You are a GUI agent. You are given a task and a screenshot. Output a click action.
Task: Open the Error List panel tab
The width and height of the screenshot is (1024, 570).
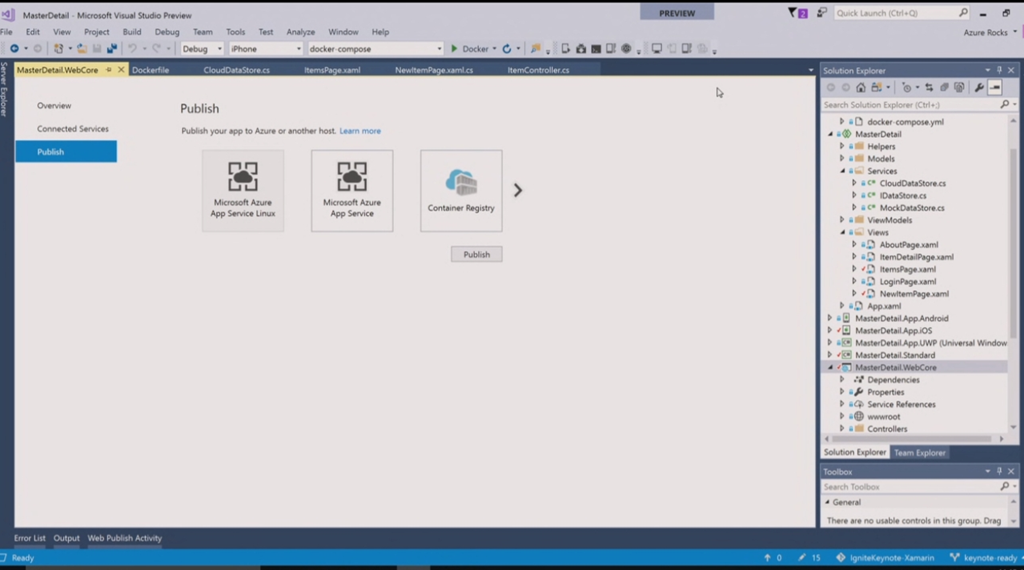click(30, 538)
